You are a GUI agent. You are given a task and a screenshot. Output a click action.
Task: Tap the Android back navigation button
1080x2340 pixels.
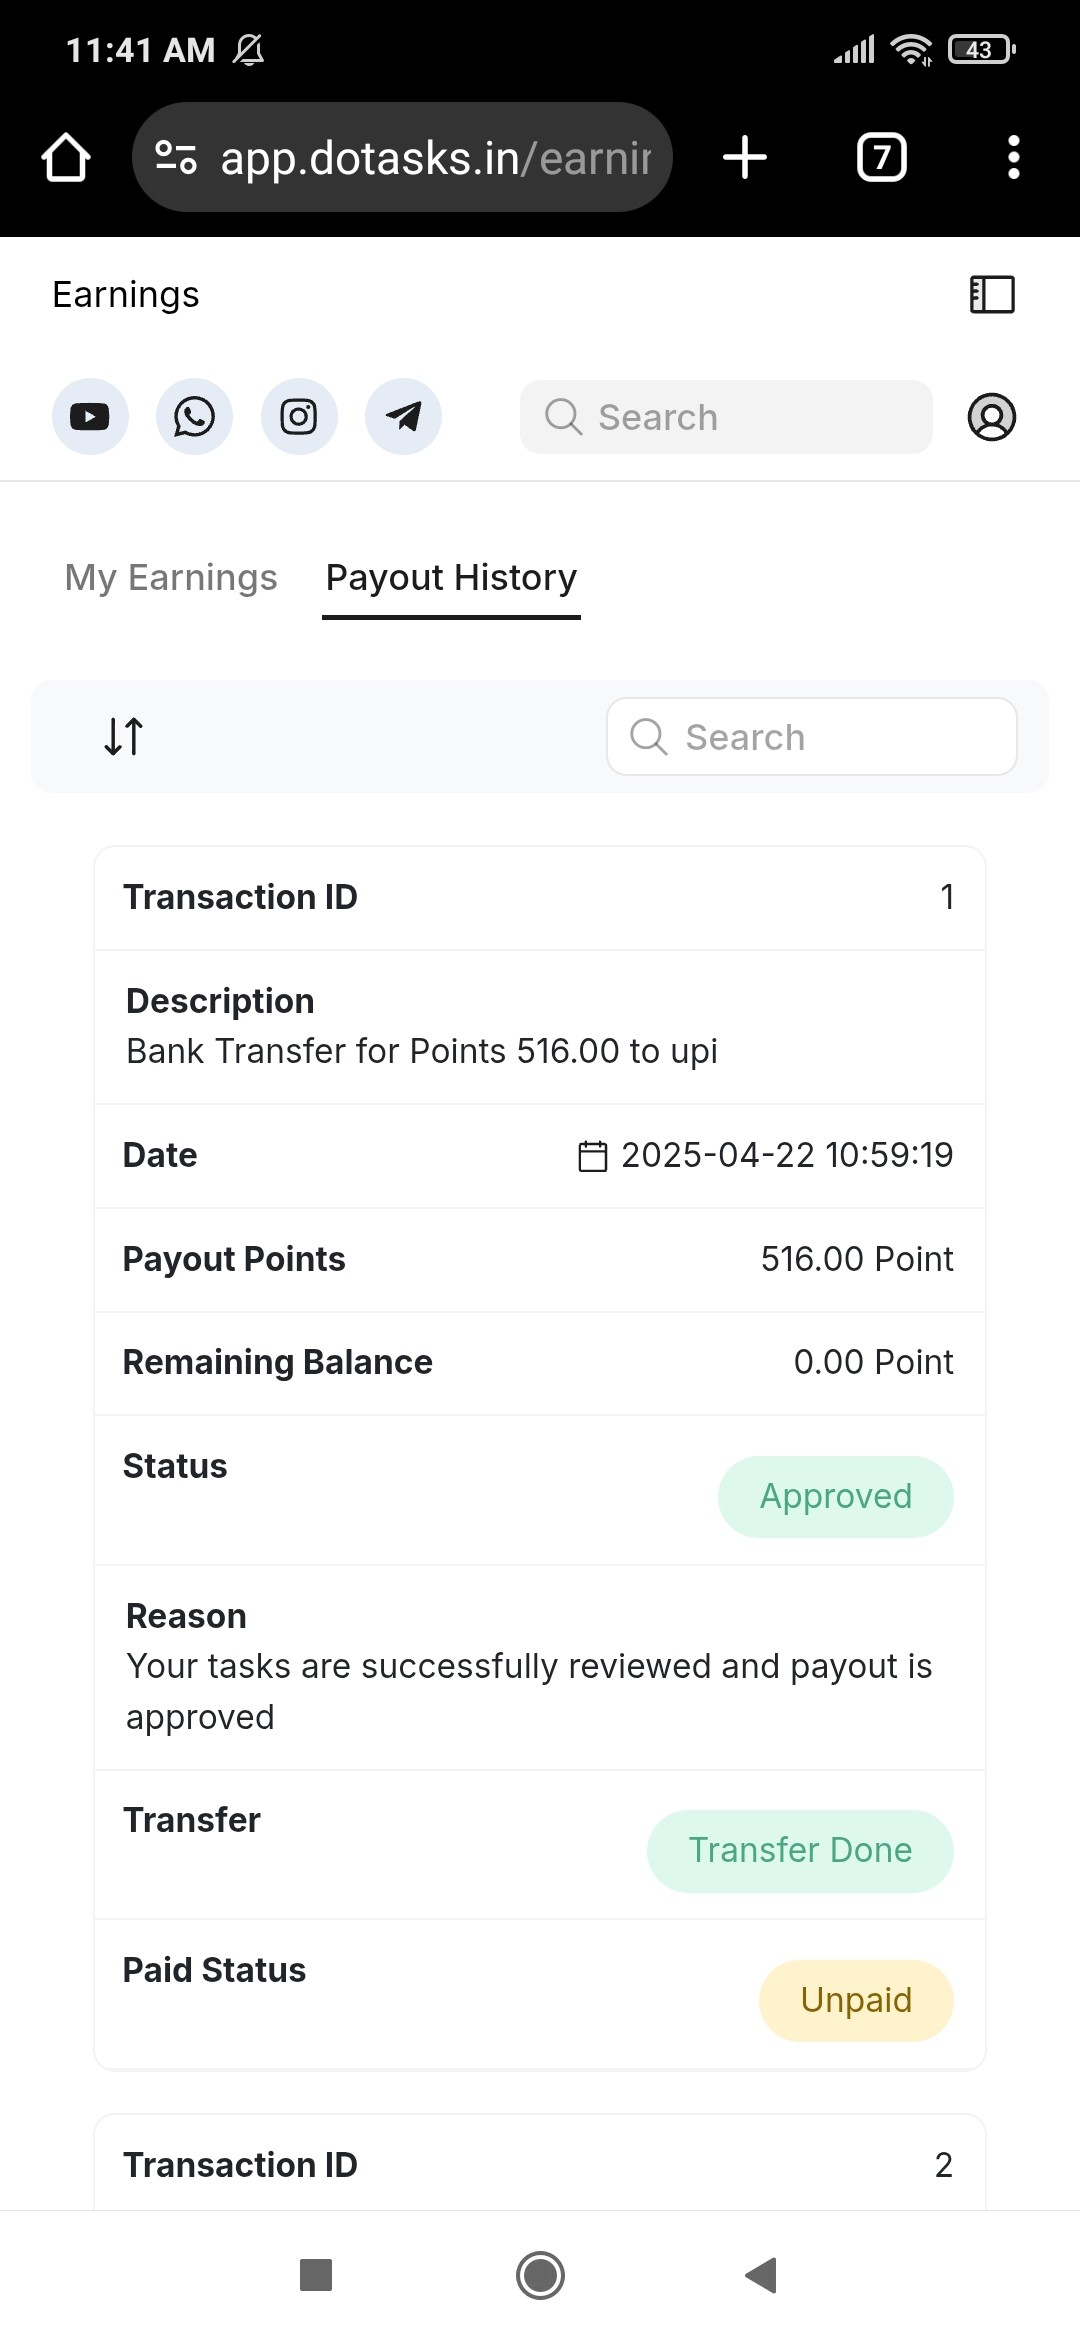point(762,2275)
